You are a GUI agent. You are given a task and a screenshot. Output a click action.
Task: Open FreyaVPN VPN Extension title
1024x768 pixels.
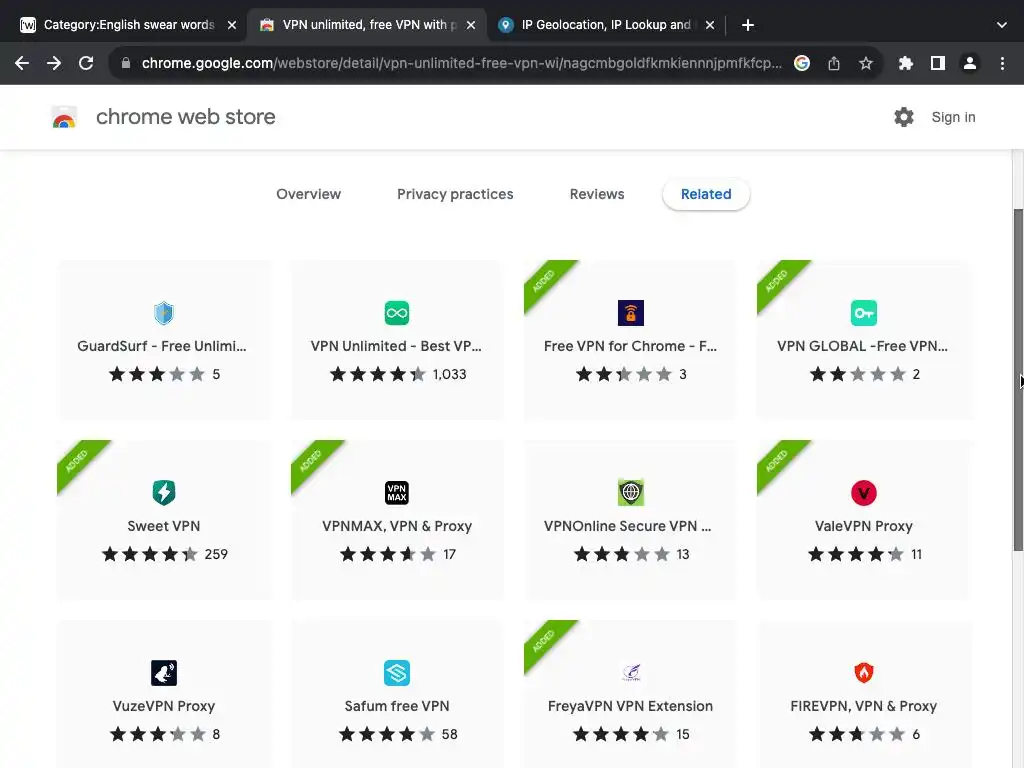630,706
